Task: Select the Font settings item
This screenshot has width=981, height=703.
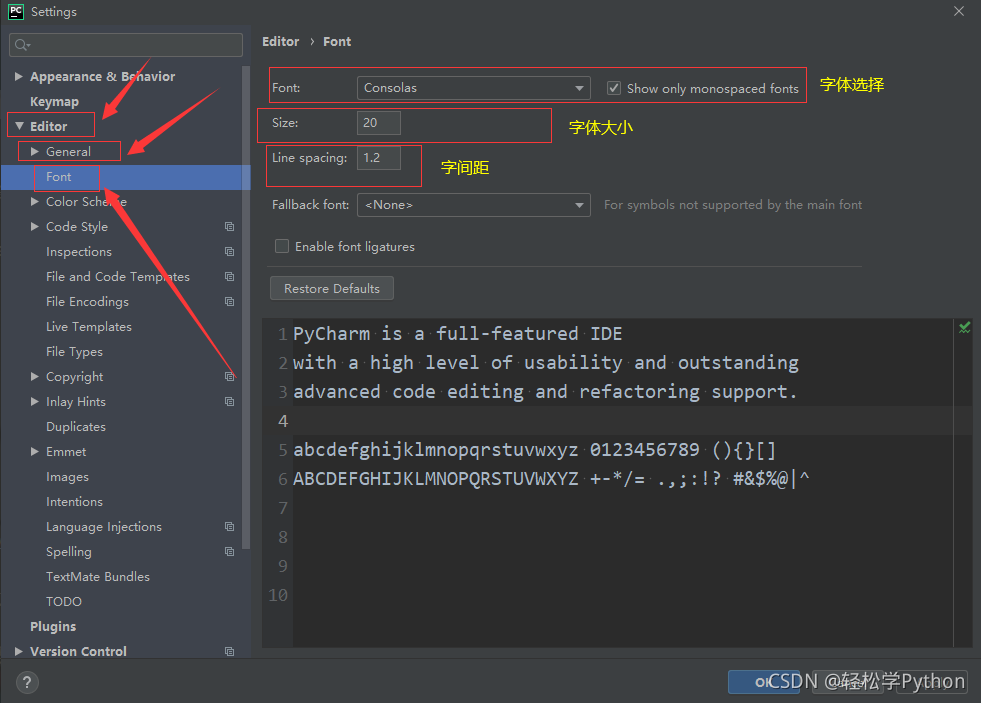Action: point(125,177)
